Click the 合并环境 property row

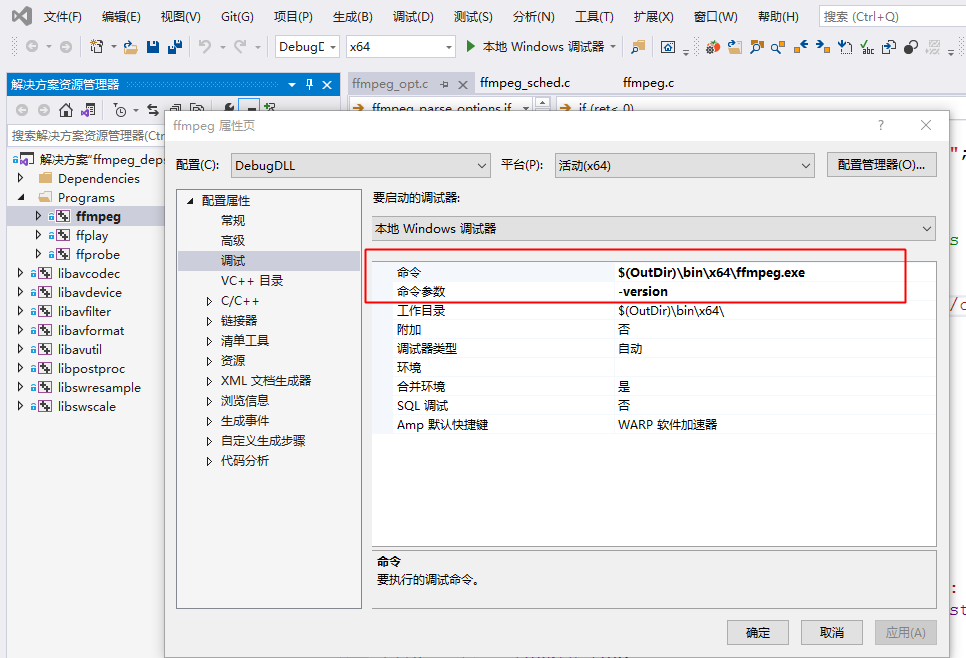click(654, 387)
